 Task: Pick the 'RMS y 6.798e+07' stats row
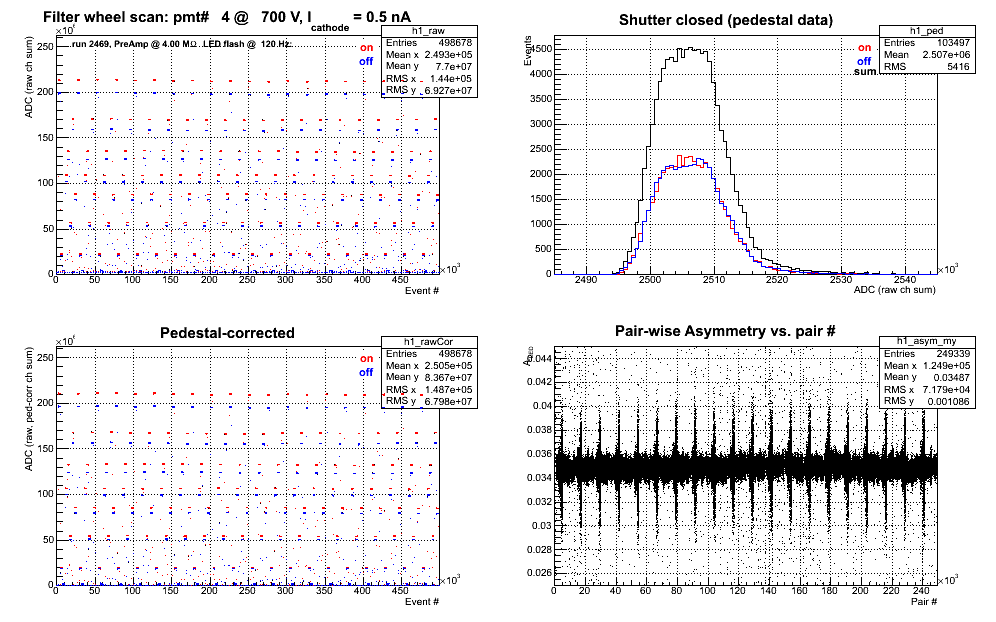click(x=429, y=400)
